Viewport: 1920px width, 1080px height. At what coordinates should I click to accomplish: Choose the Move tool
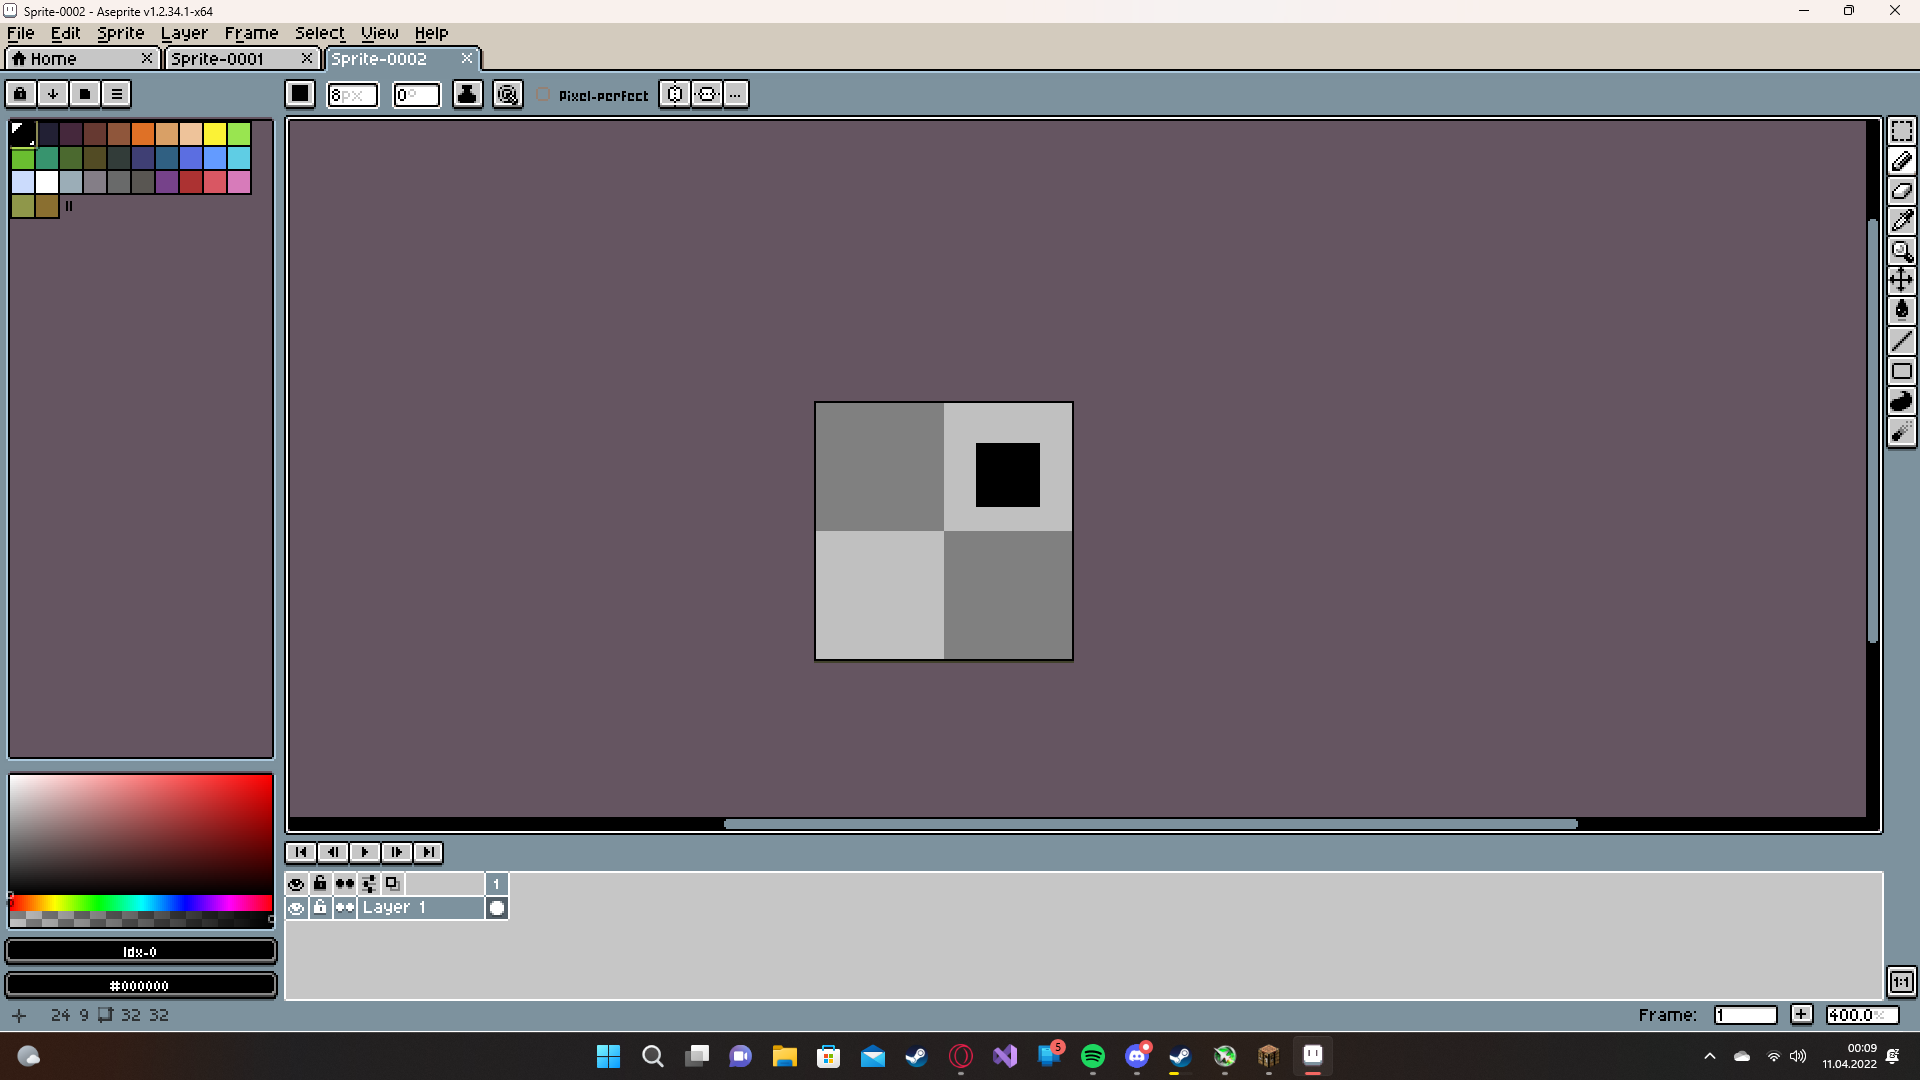[x=1903, y=280]
